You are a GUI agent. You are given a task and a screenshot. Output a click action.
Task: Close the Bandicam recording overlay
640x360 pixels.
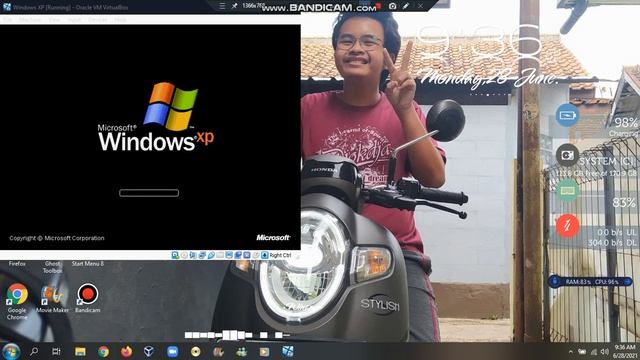pyautogui.click(x=420, y=6)
